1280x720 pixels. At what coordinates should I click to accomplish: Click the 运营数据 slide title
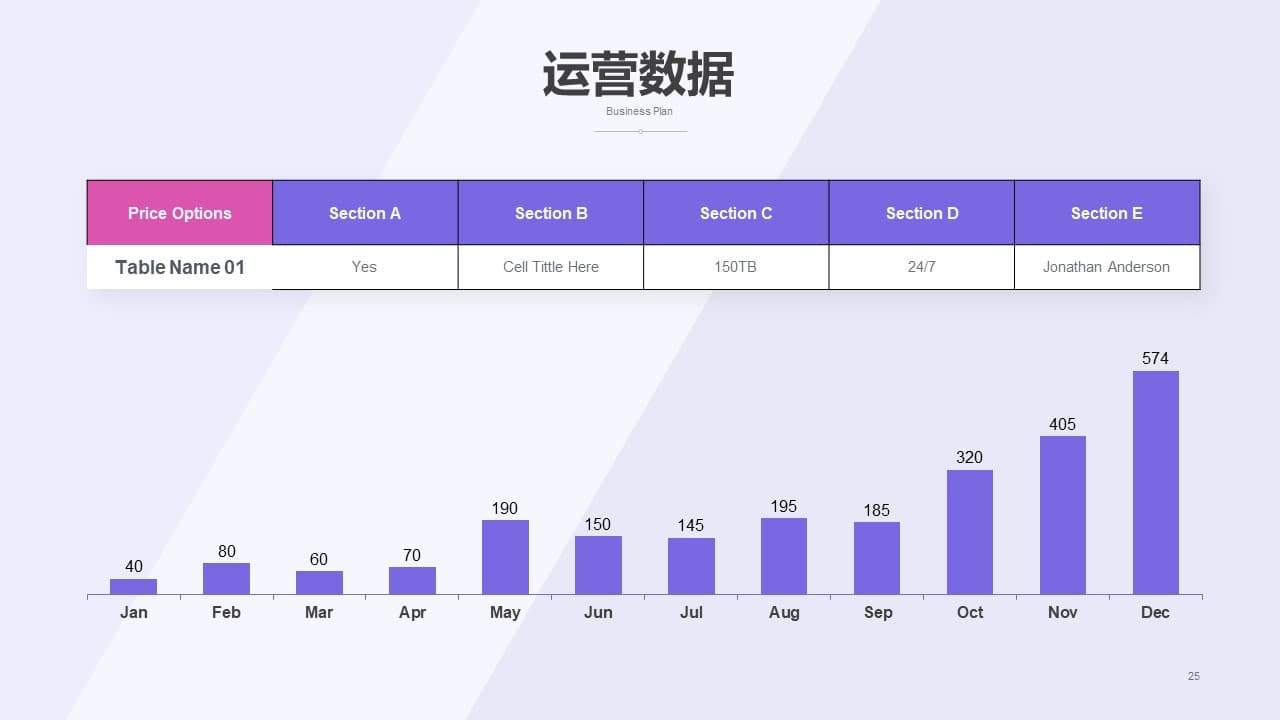click(x=638, y=75)
